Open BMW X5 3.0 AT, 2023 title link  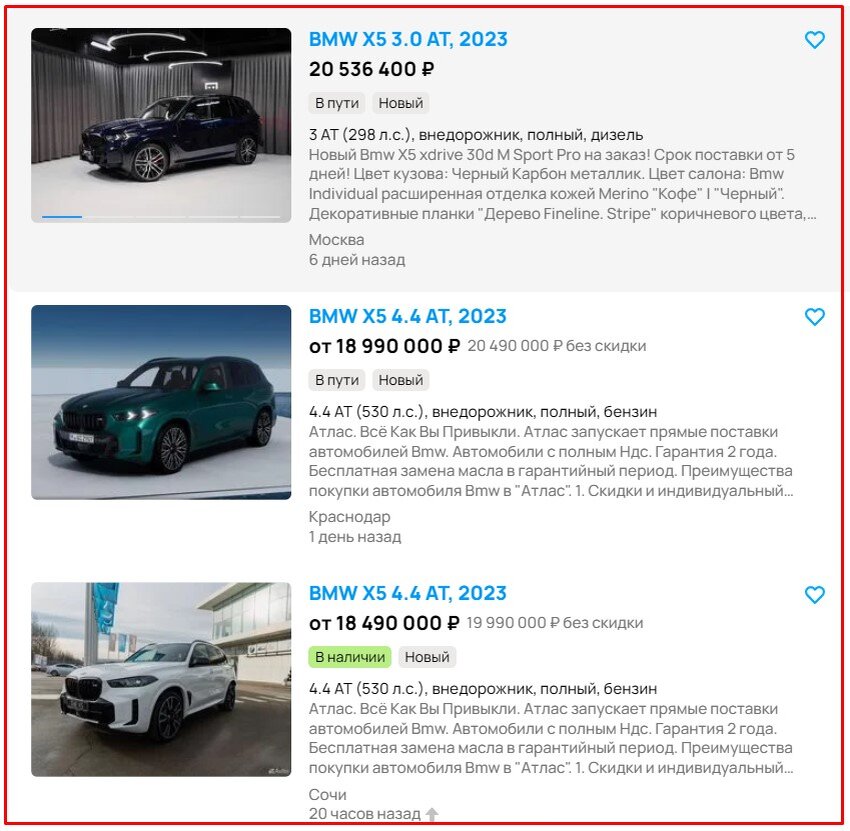click(408, 39)
